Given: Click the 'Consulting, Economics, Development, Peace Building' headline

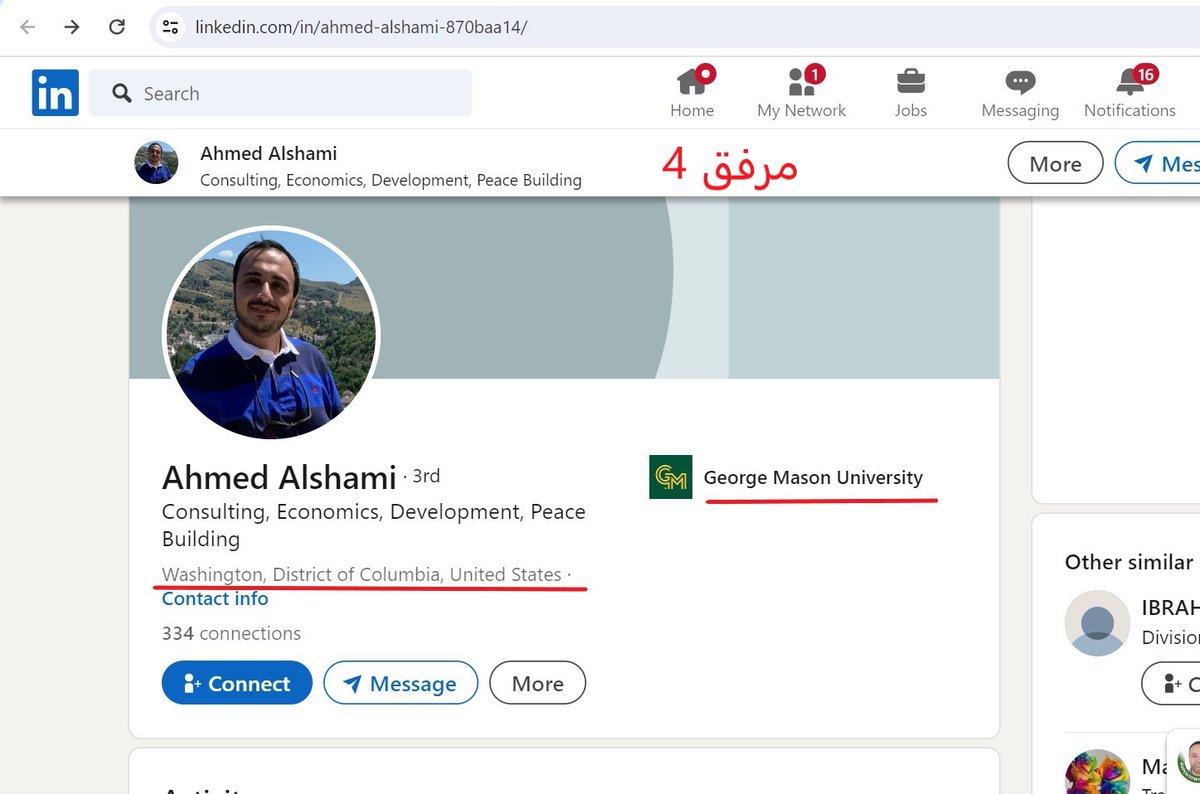Looking at the screenshot, I should (x=374, y=525).
